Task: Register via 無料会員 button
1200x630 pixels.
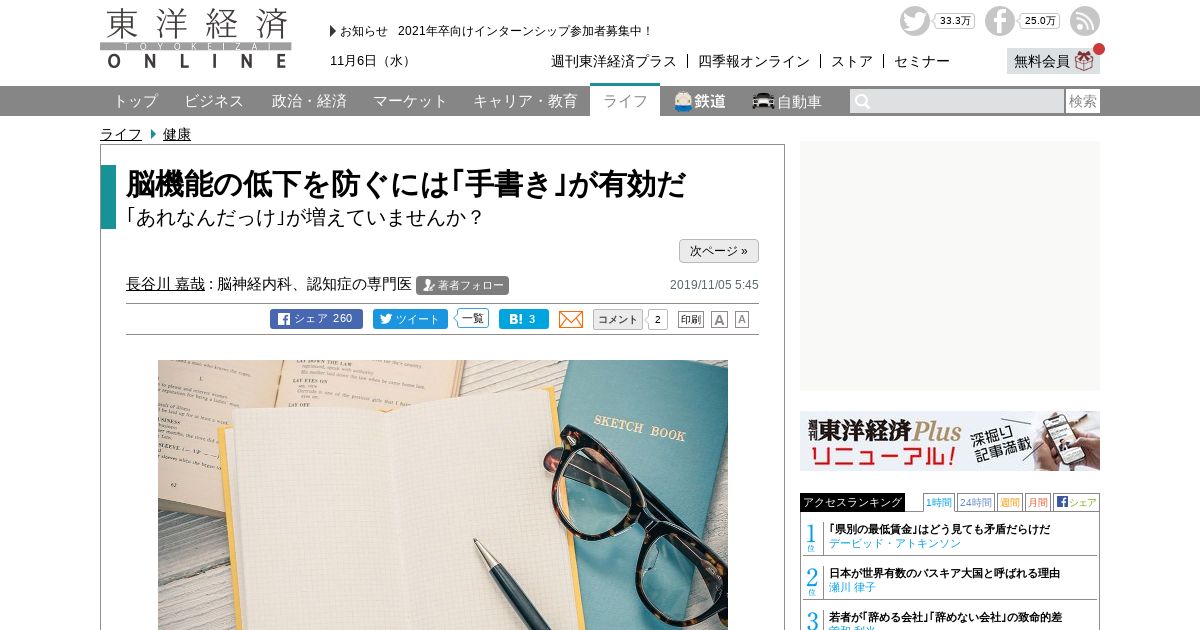Action: pos(1053,61)
